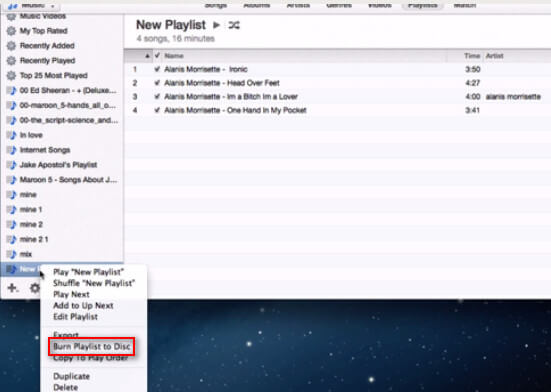Shuffle New Playlist with the shuffle icon
This screenshot has height=392, width=551.
234,25
